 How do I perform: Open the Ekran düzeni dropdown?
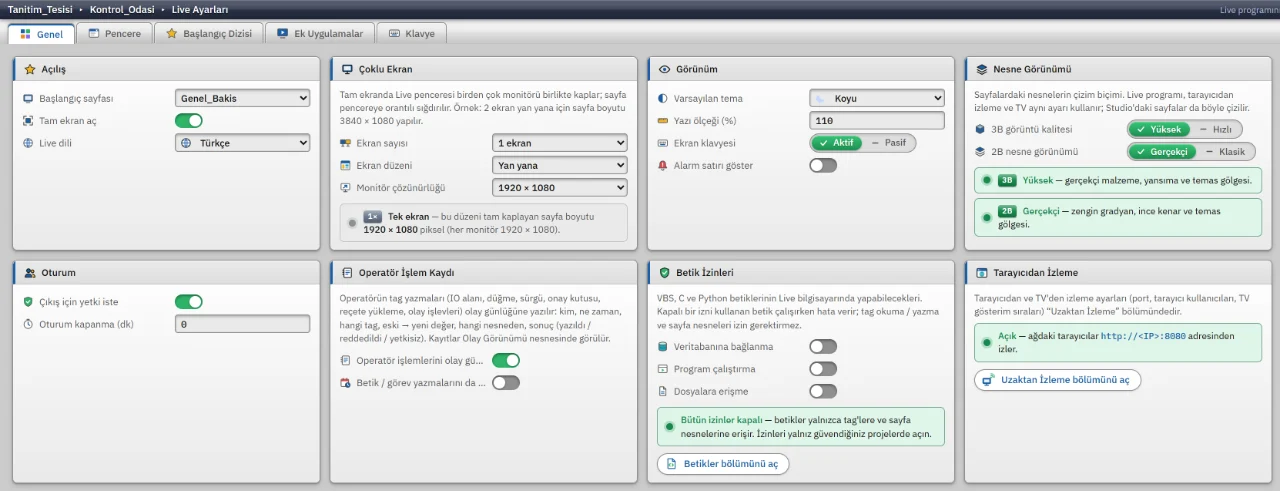[x=559, y=165]
